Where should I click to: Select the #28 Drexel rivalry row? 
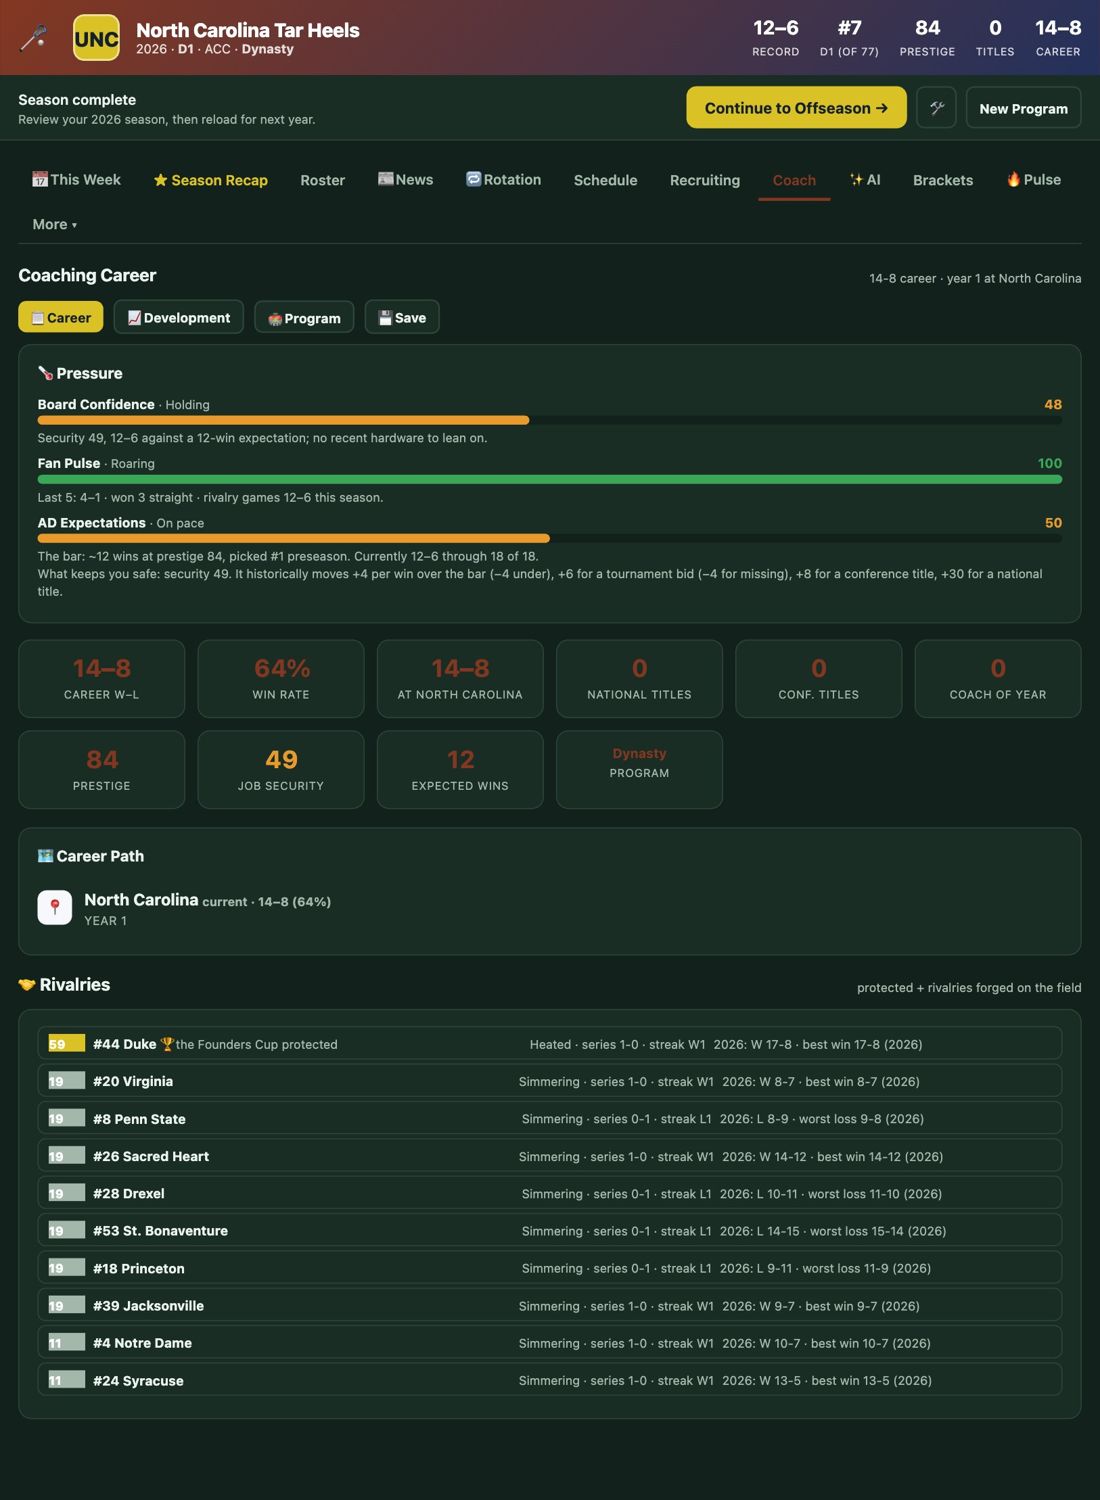coord(550,1193)
